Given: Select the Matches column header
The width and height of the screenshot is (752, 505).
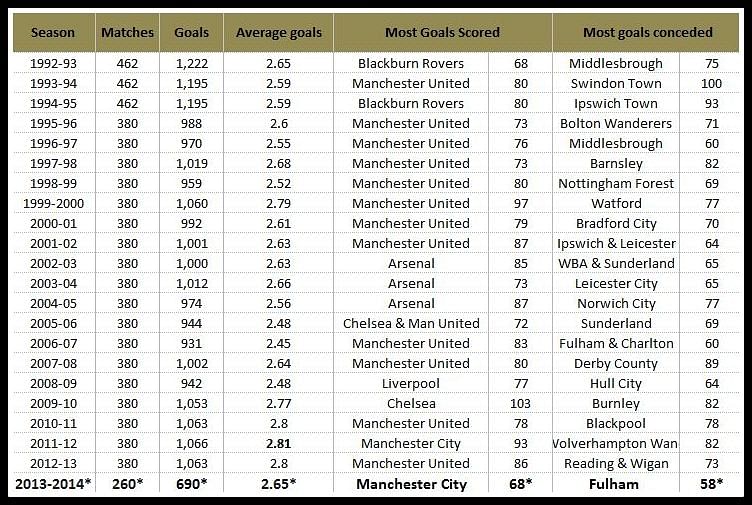Looking at the screenshot, I should 128,33.
